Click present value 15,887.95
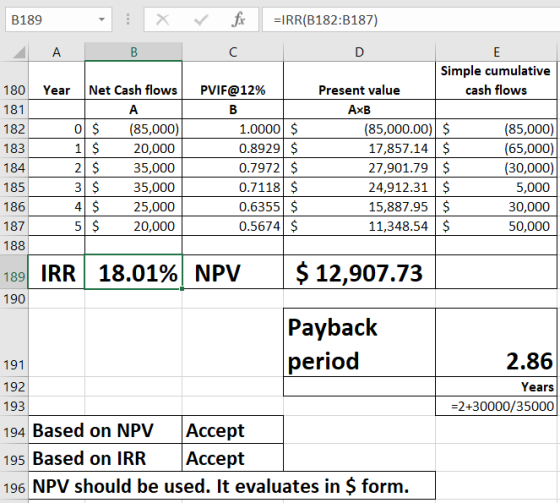This screenshot has height=503, width=560. click(x=359, y=206)
